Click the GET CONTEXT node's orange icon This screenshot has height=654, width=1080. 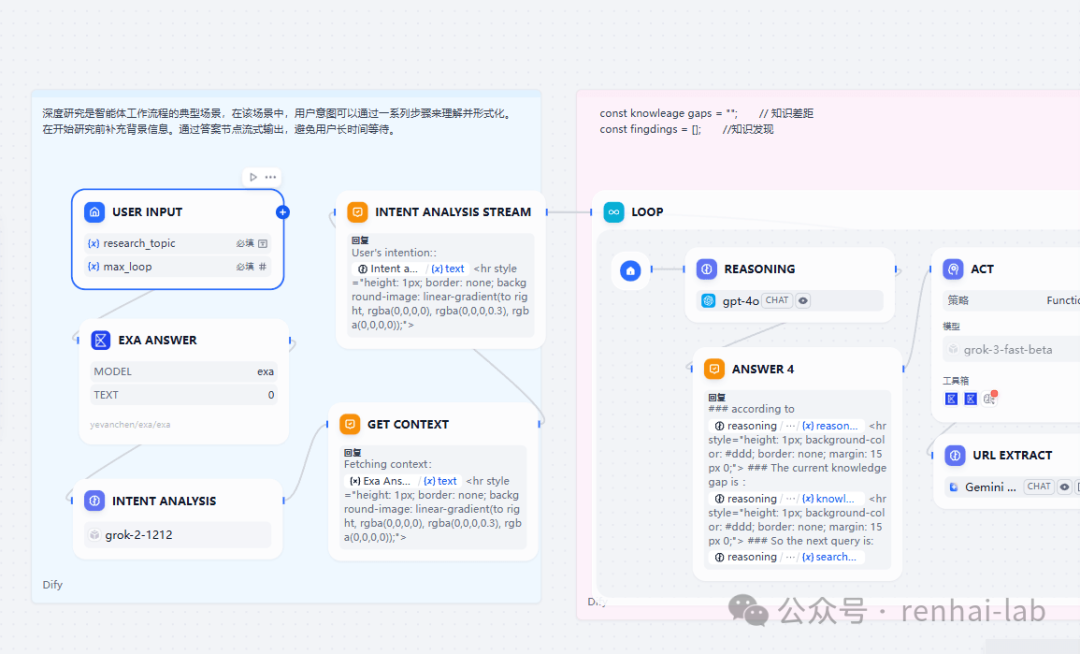click(350, 424)
